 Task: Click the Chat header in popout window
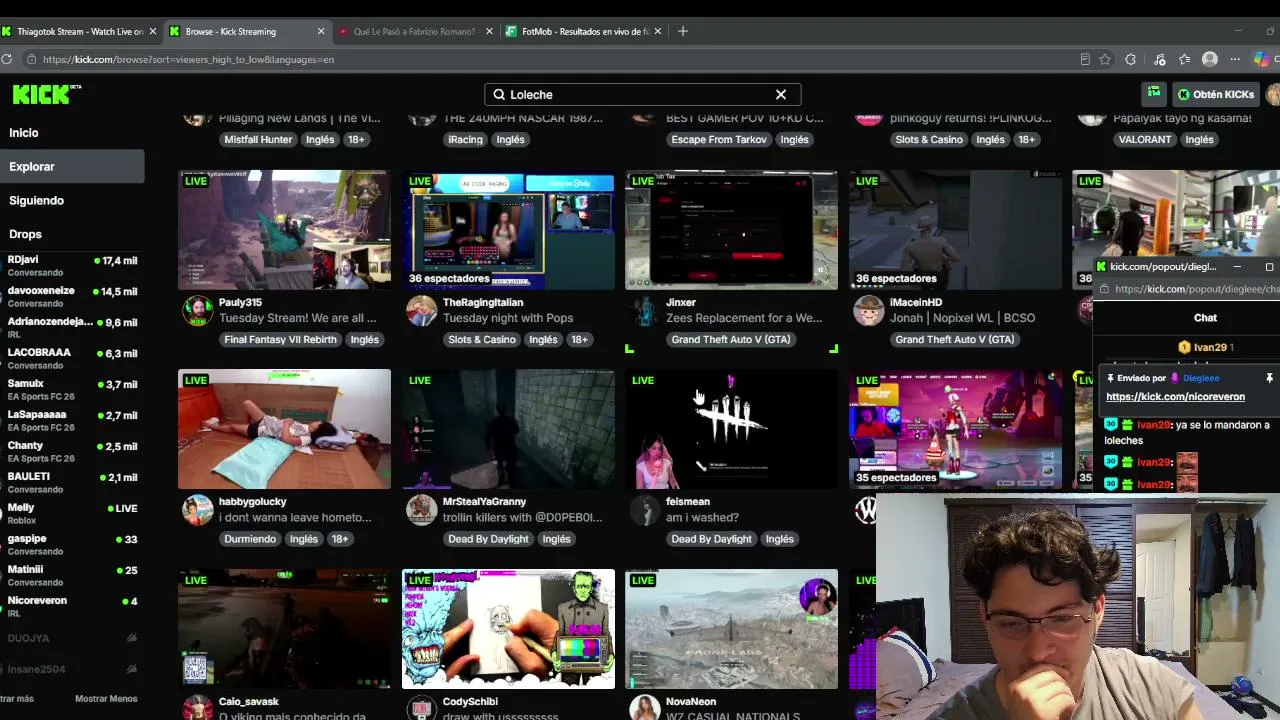[x=1205, y=318]
